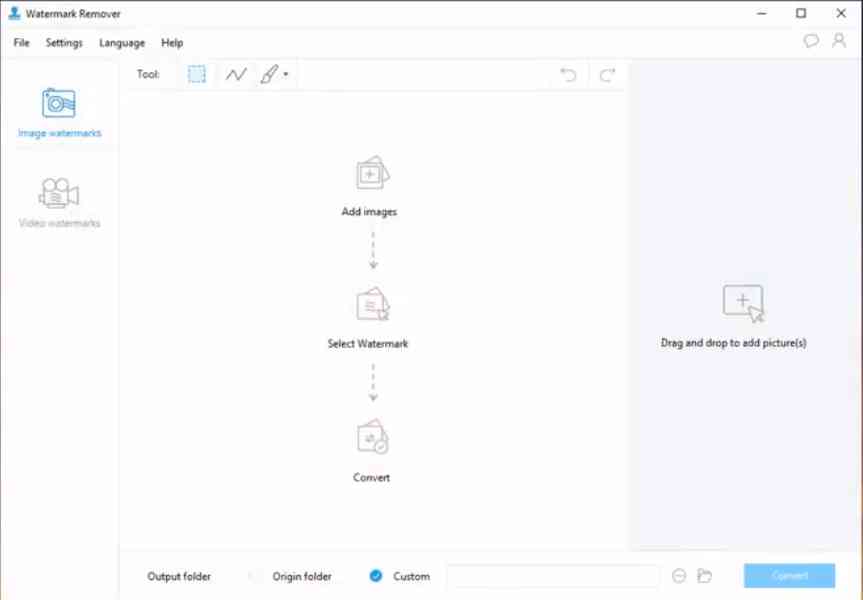Click the blue Convert button
Image resolution: width=863 pixels, height=600 pixels.
[x=789, y=576]
